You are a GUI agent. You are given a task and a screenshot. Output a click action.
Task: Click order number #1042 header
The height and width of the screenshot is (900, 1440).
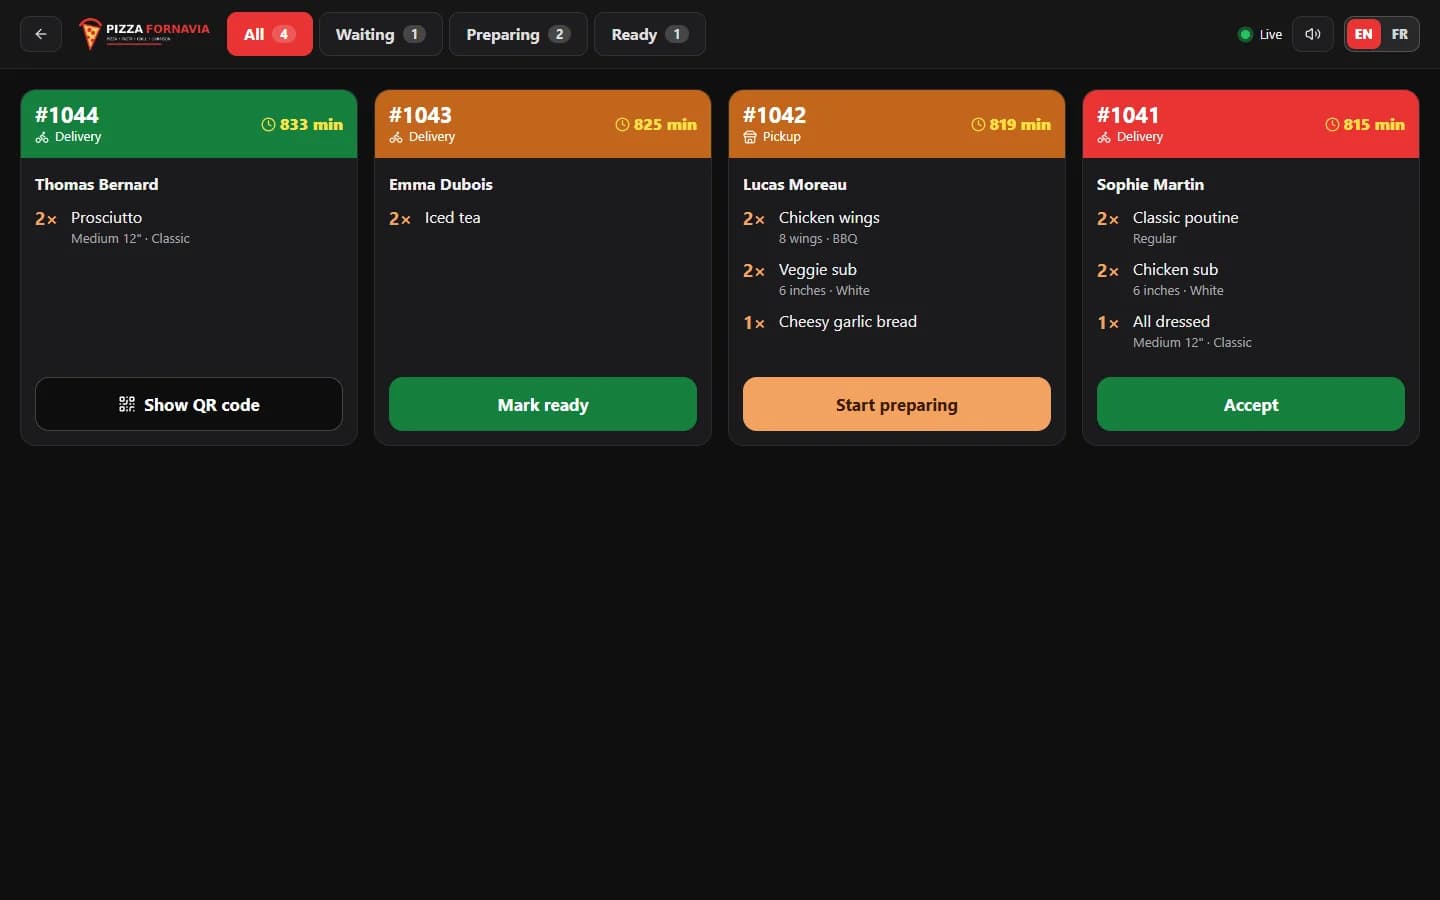click(x=775, y=115)
